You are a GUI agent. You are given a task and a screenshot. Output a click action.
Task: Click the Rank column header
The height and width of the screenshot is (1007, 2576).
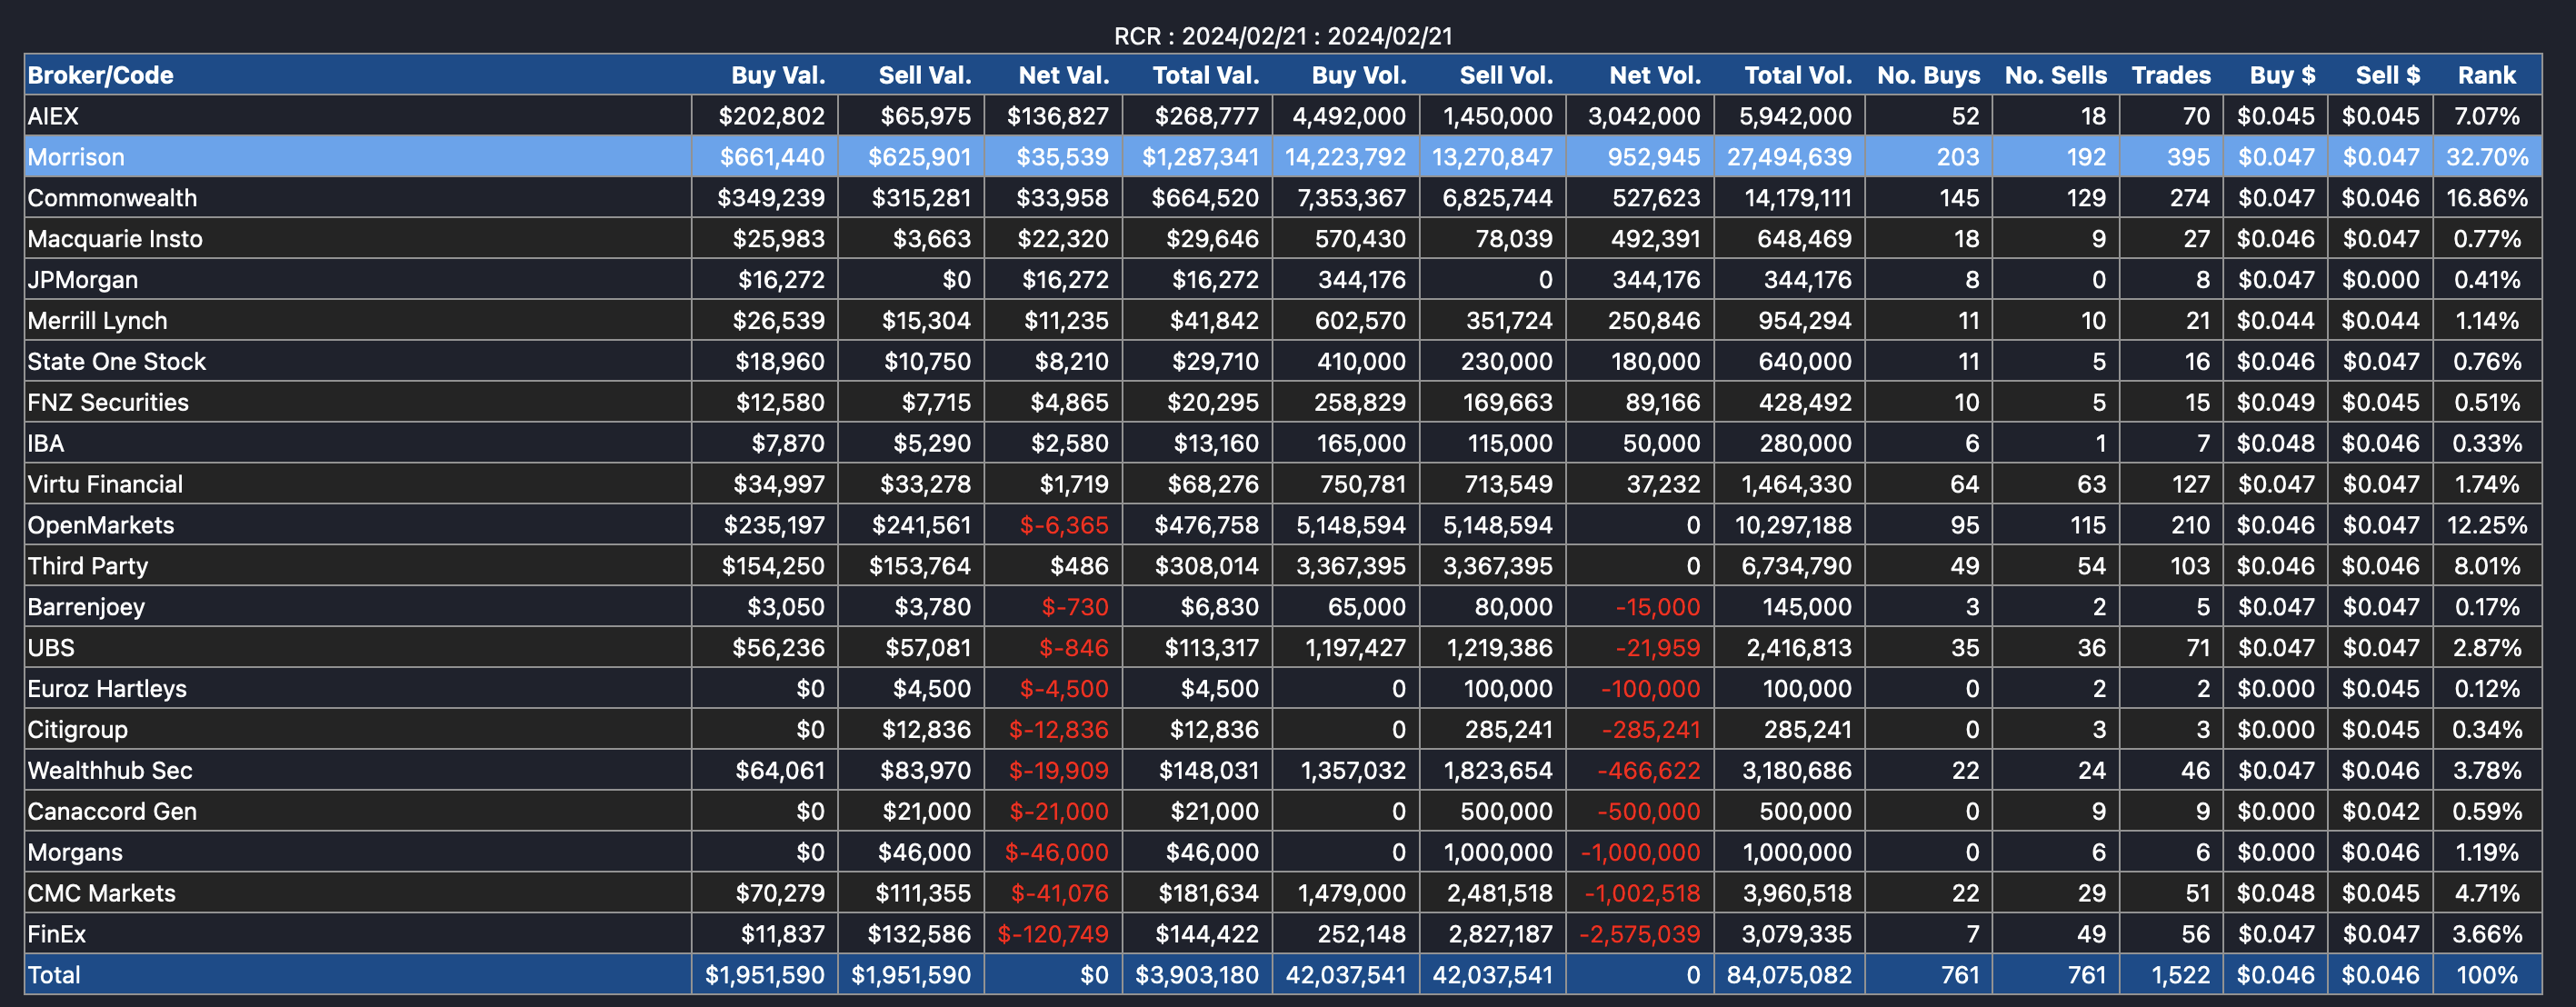coord(2486,75)
